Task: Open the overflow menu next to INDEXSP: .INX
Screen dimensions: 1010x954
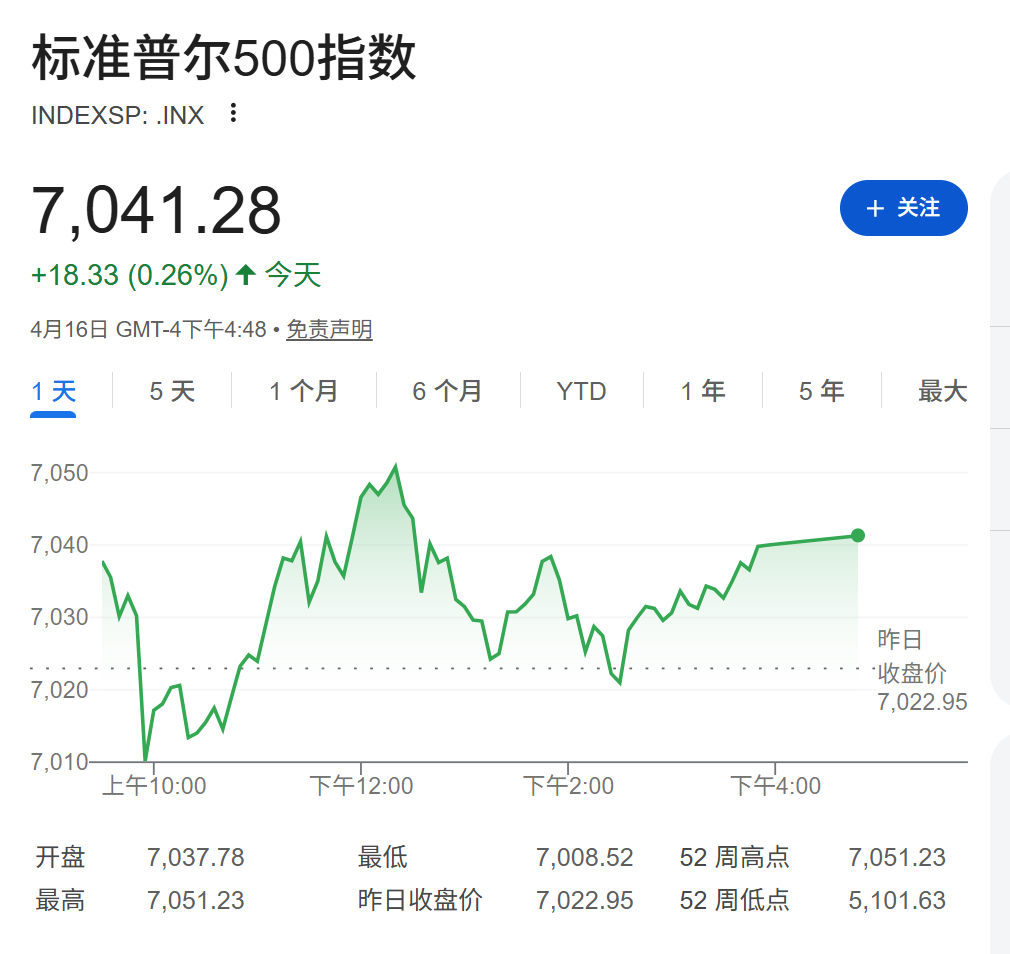Action: pos(233,114)
